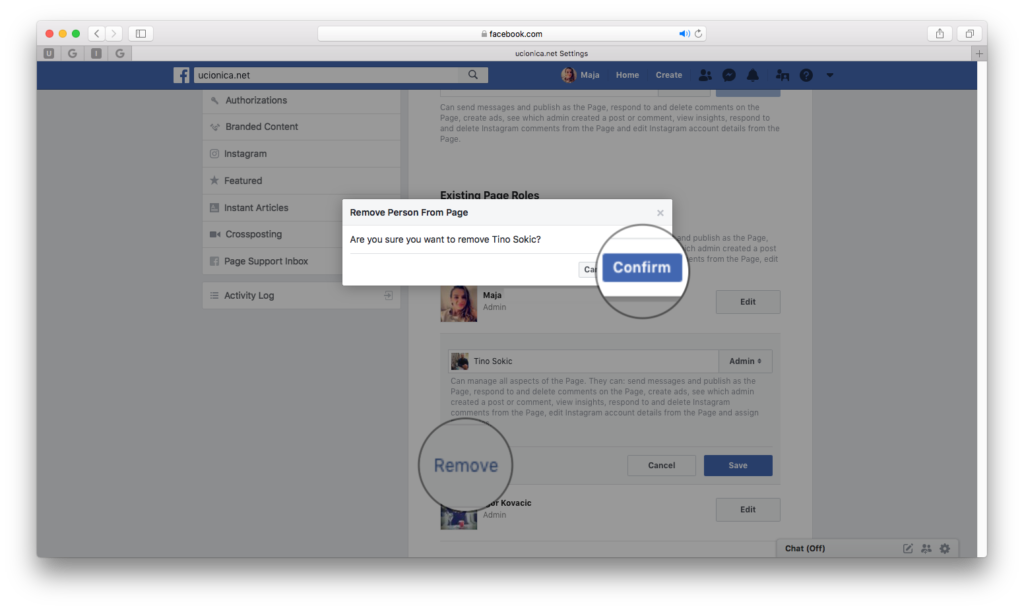Click the facebook.com address bar
The height and width of the screenshot is (610, 1024).
(x=512, y=33)
